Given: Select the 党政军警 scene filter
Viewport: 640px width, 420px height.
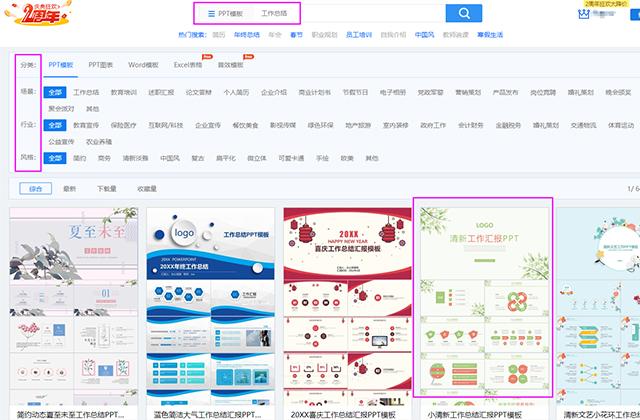Looking at the screenshot, I should [x=431, y=92].
